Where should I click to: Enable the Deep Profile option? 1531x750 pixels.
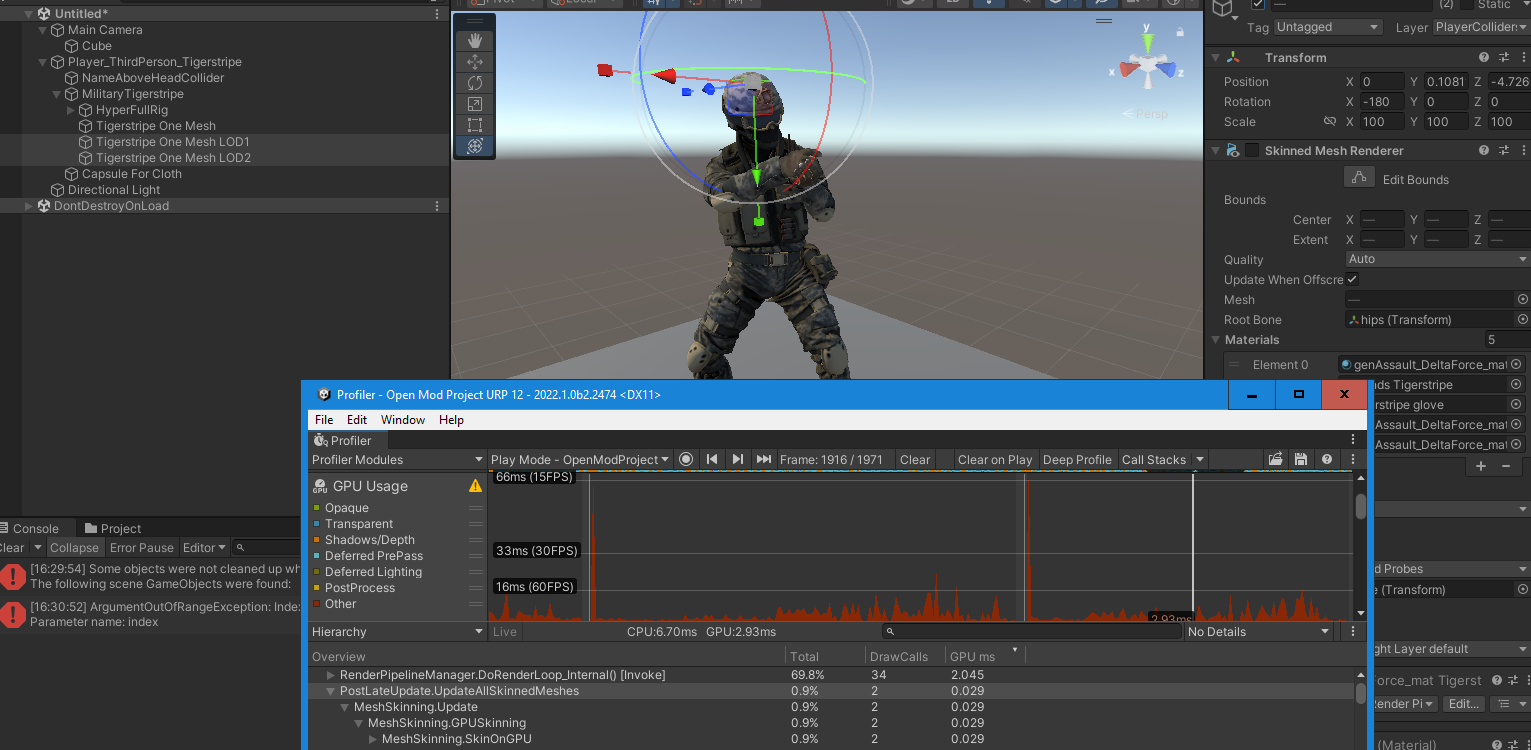[1077, 459]
